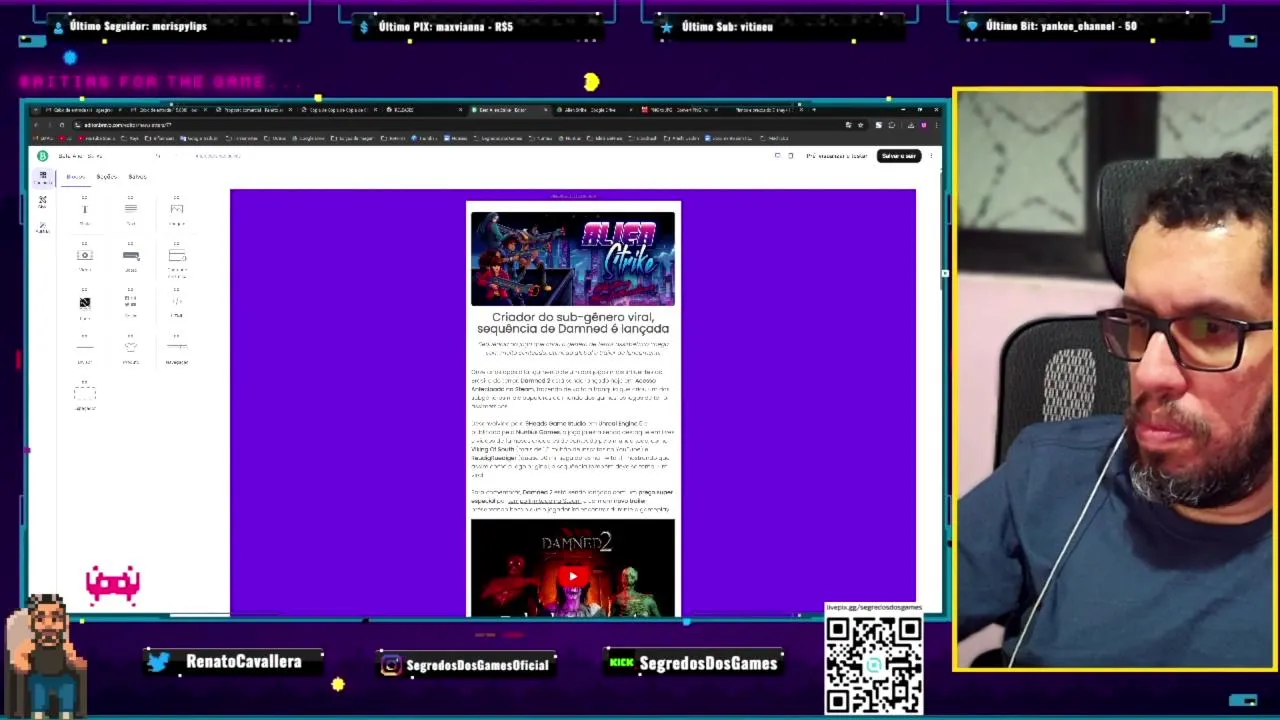Select the HTML code block icon

177,301
